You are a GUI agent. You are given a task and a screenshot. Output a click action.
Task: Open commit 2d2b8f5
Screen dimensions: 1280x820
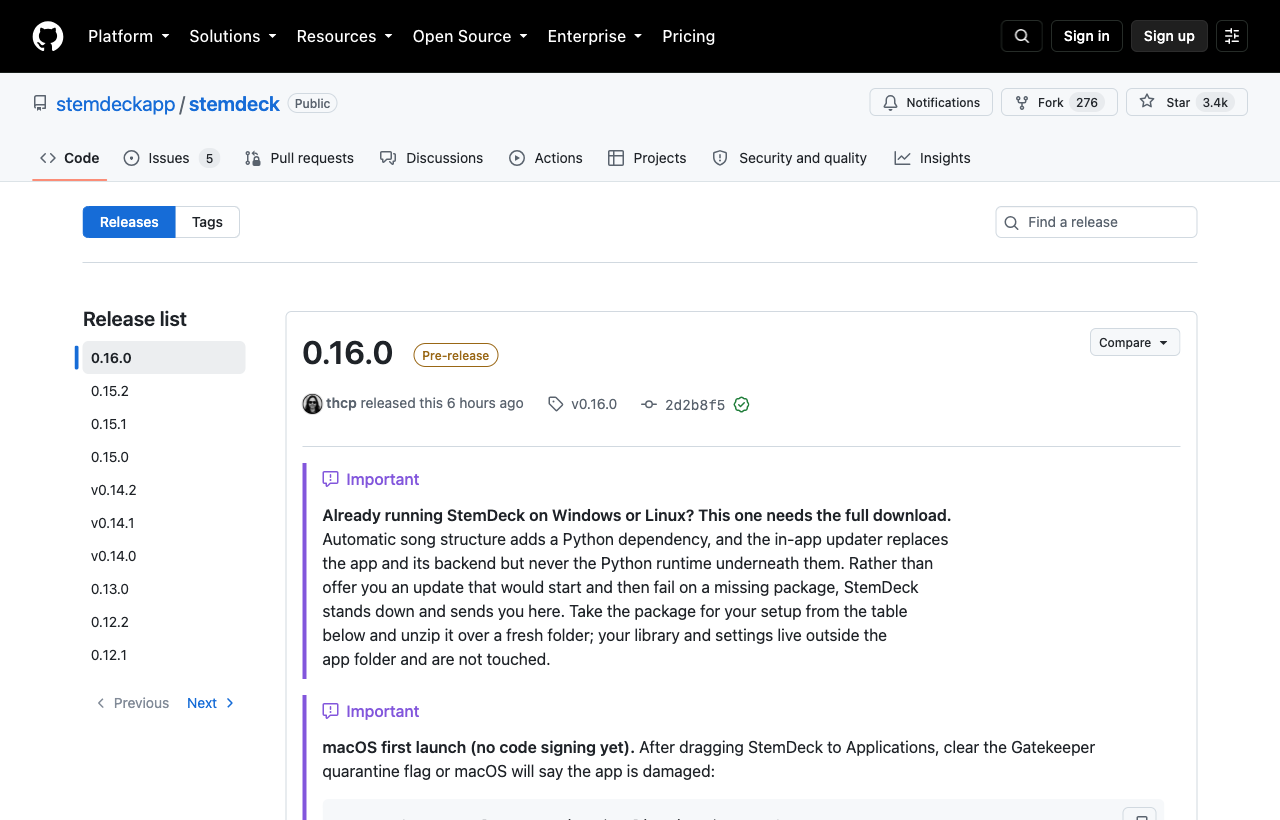click(x=695, y=405)
